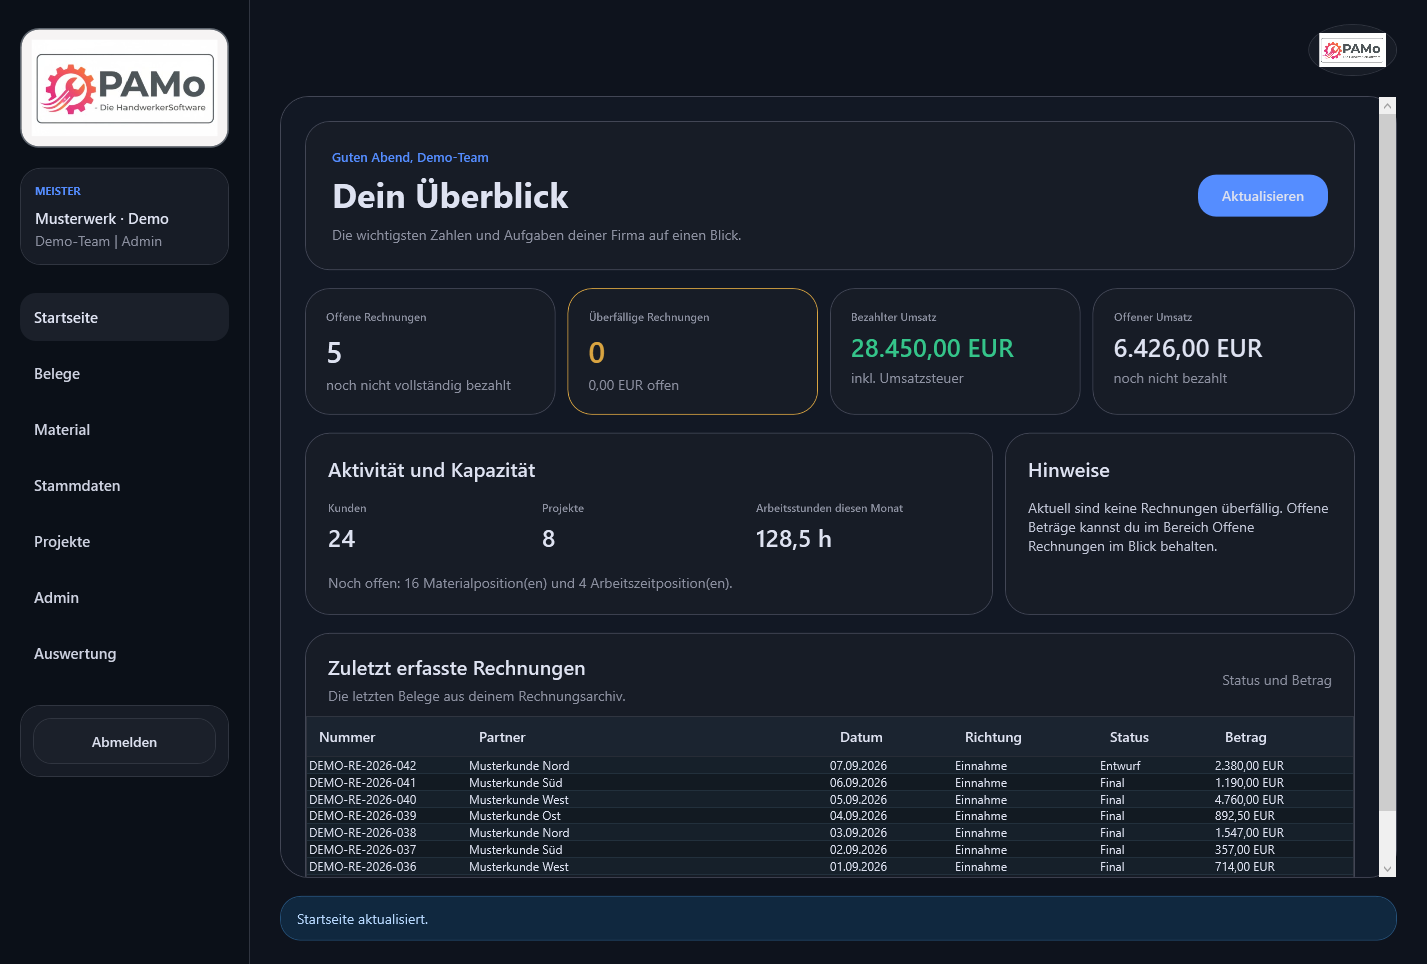The width and height of the screenshot is (1427, 964).
Task: Click the Bezahlter Umsatz card
Action: pyautogui.click(x=955, y=351)
